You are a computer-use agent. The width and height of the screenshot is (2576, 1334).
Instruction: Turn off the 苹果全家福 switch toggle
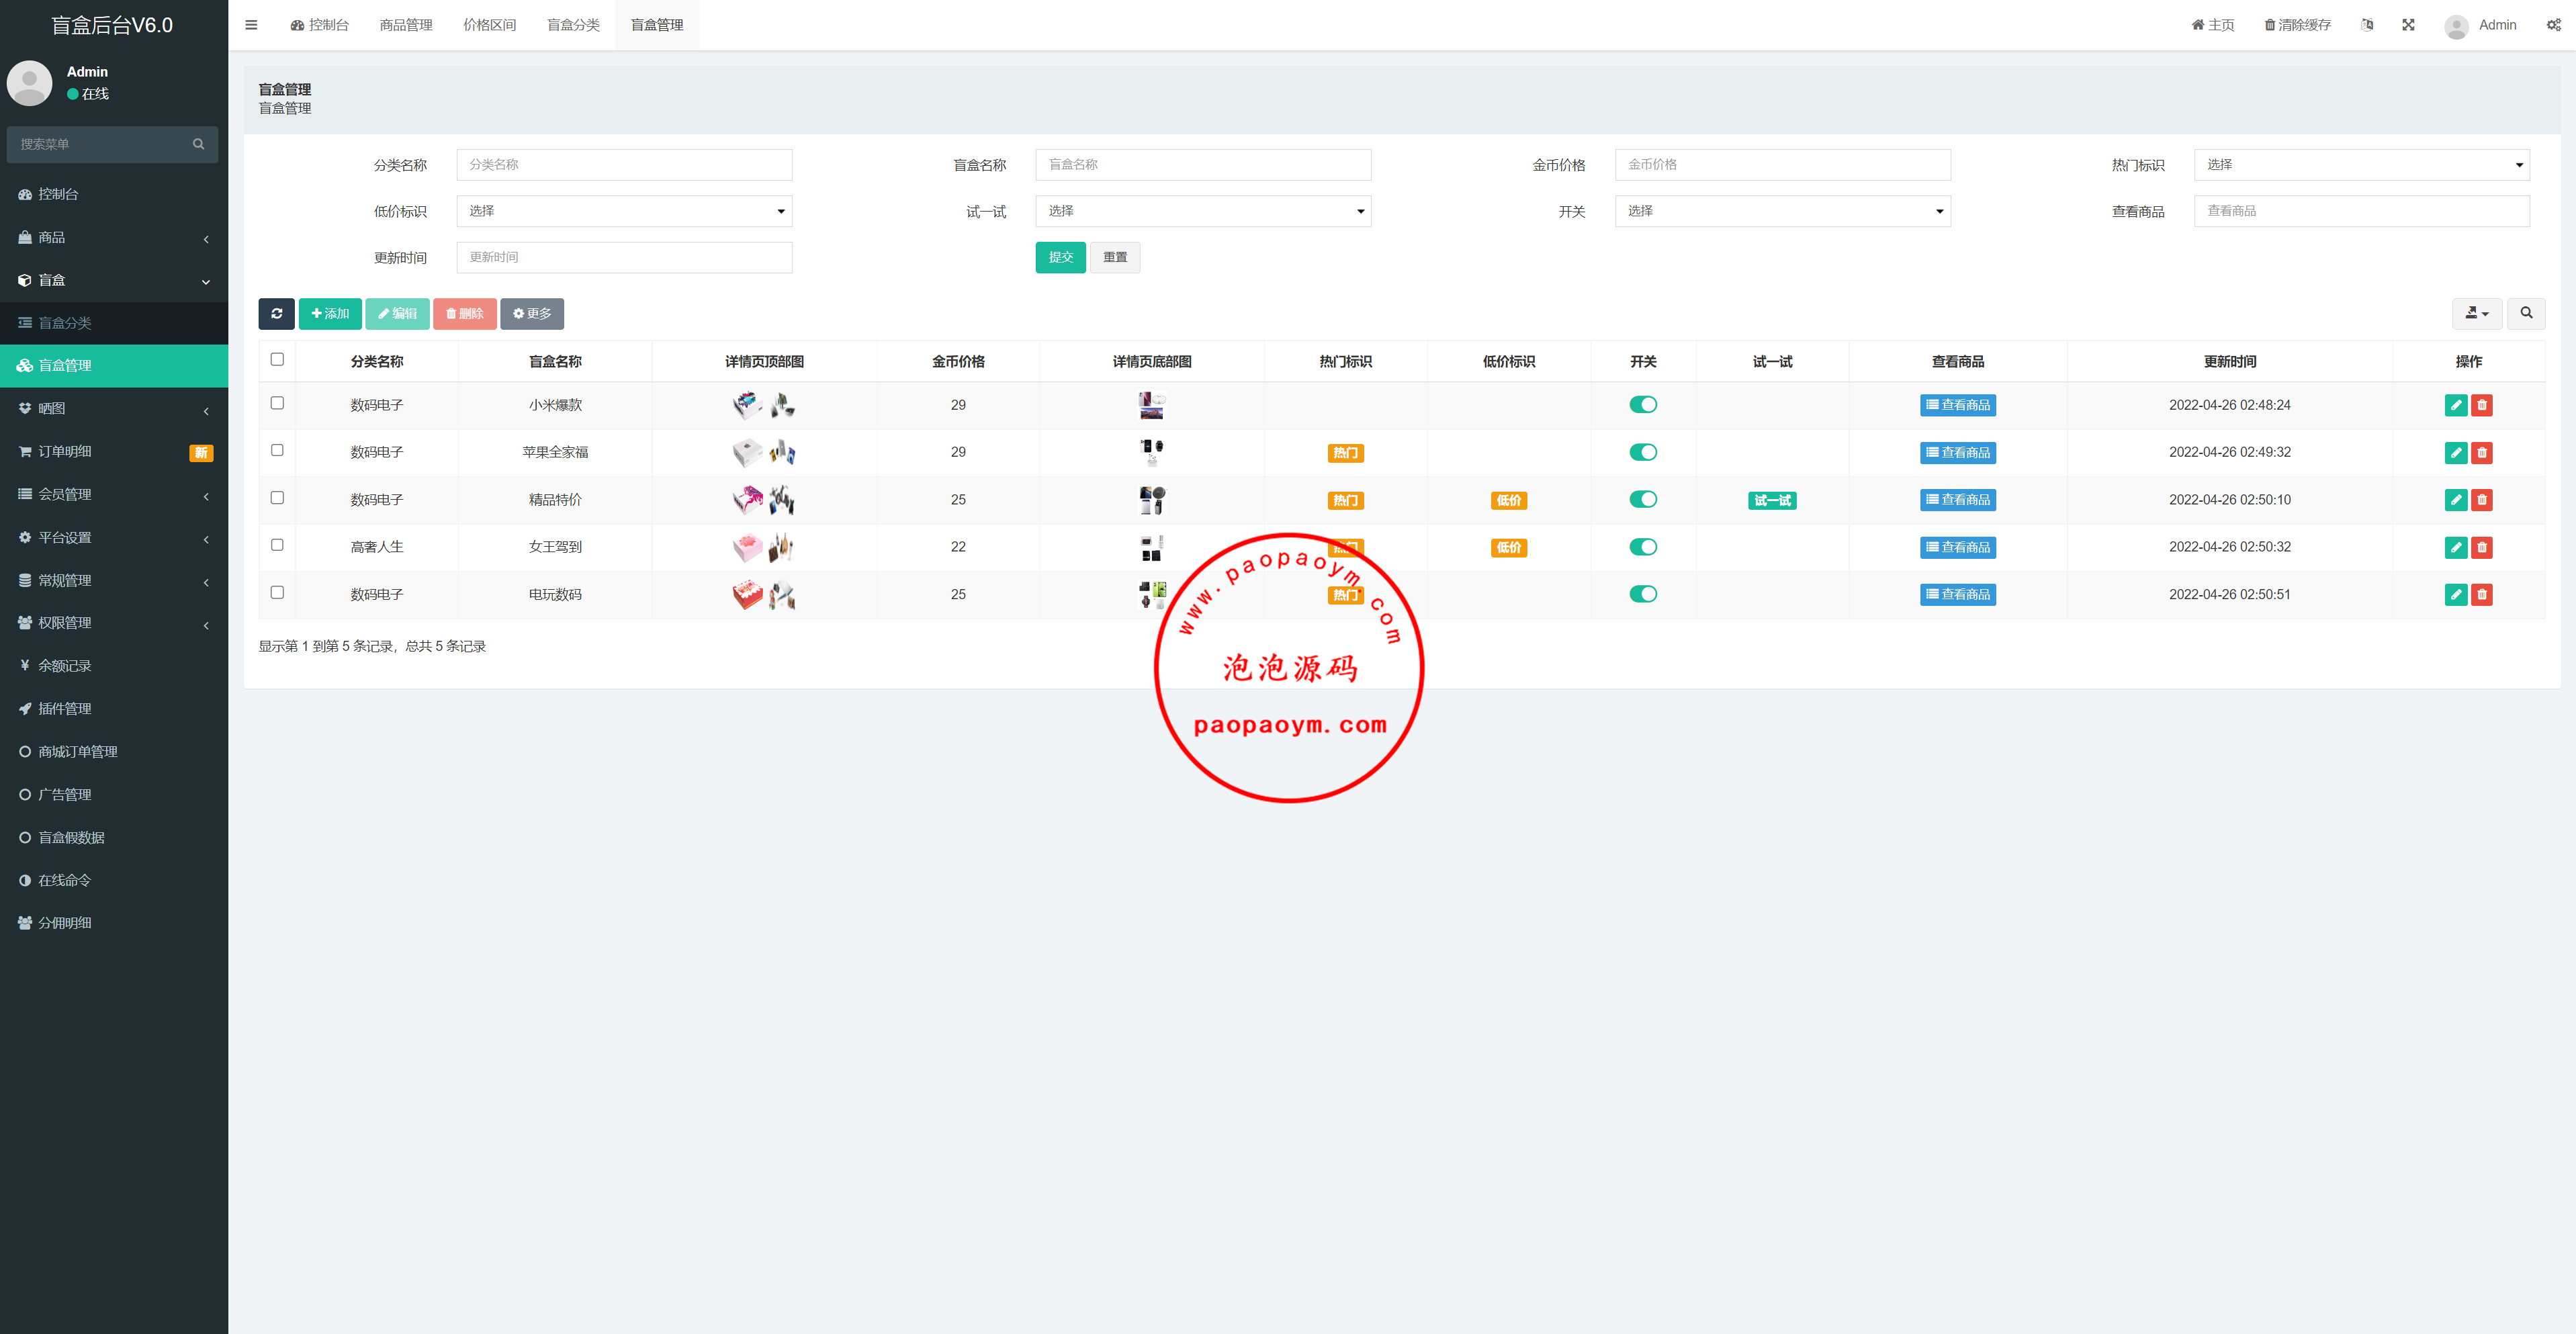click(x=1643, y=452)
